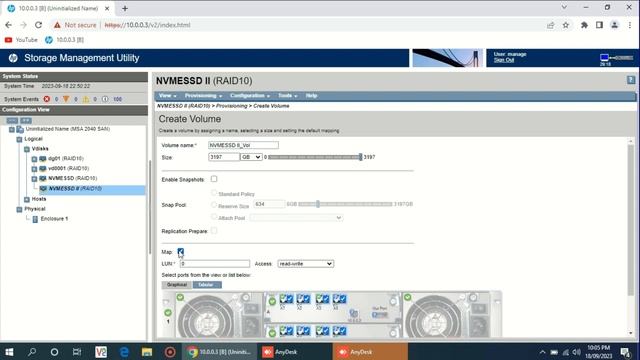Click the NVMESSD vdisk icon
This screenshot has height=360, width=640.
pos(43,178)
